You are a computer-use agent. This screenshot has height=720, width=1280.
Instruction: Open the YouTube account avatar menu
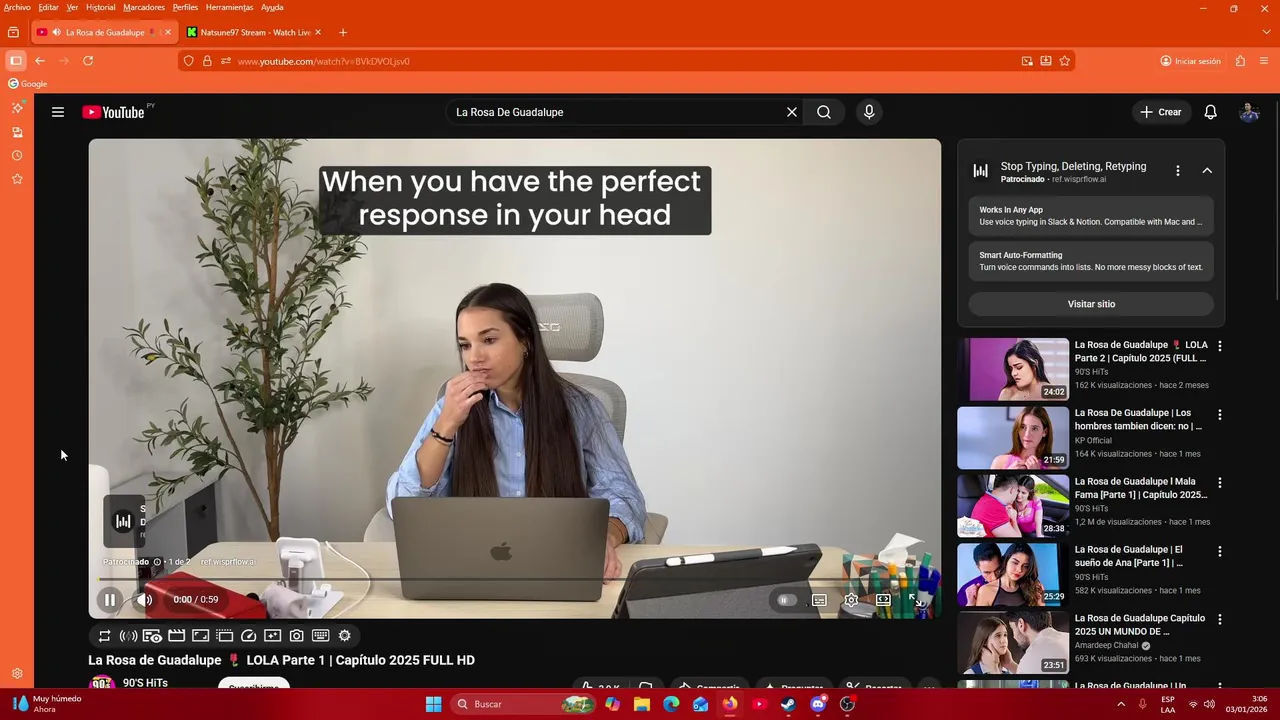coord(1249,112)
